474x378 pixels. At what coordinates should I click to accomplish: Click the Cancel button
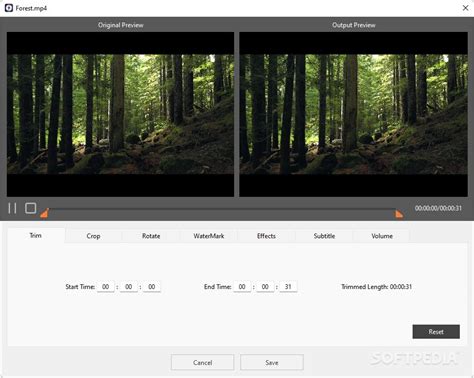click(203, 362)
